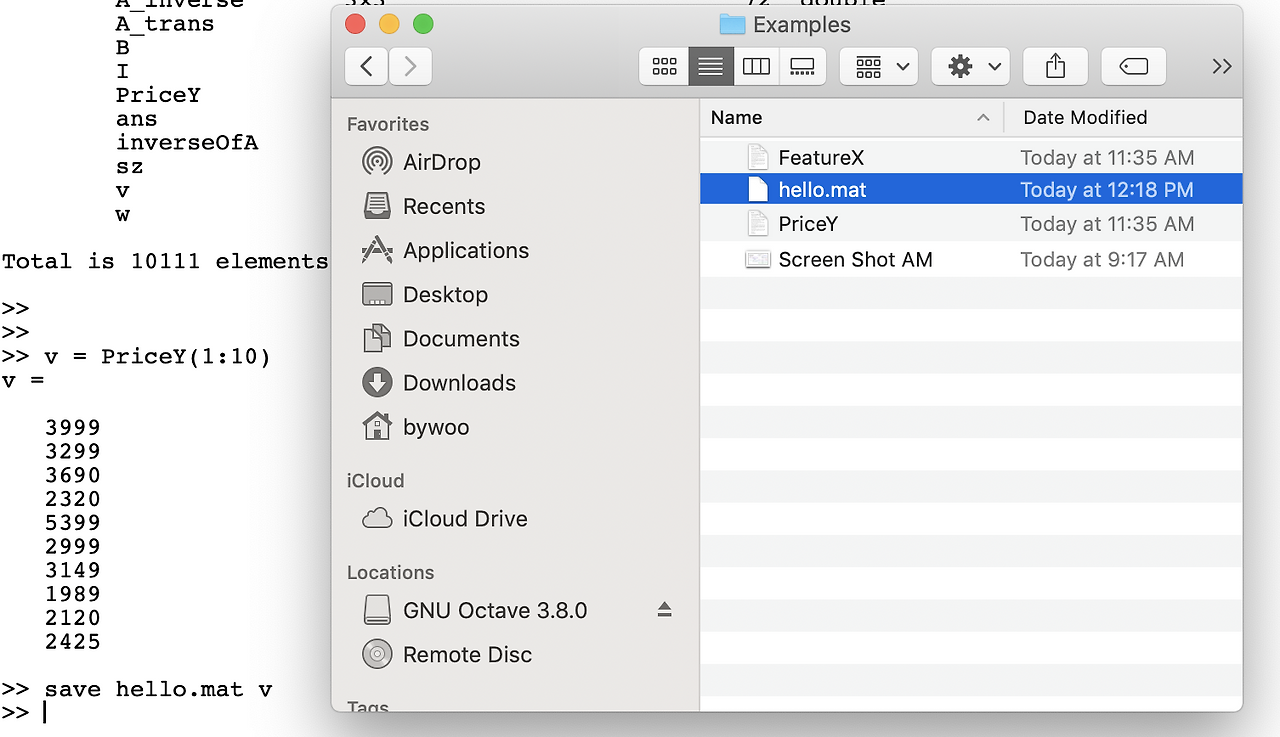Viewport: 1280px width, 737px height.
Task: Go to iCloud Drive
Action: click(464, 519)
